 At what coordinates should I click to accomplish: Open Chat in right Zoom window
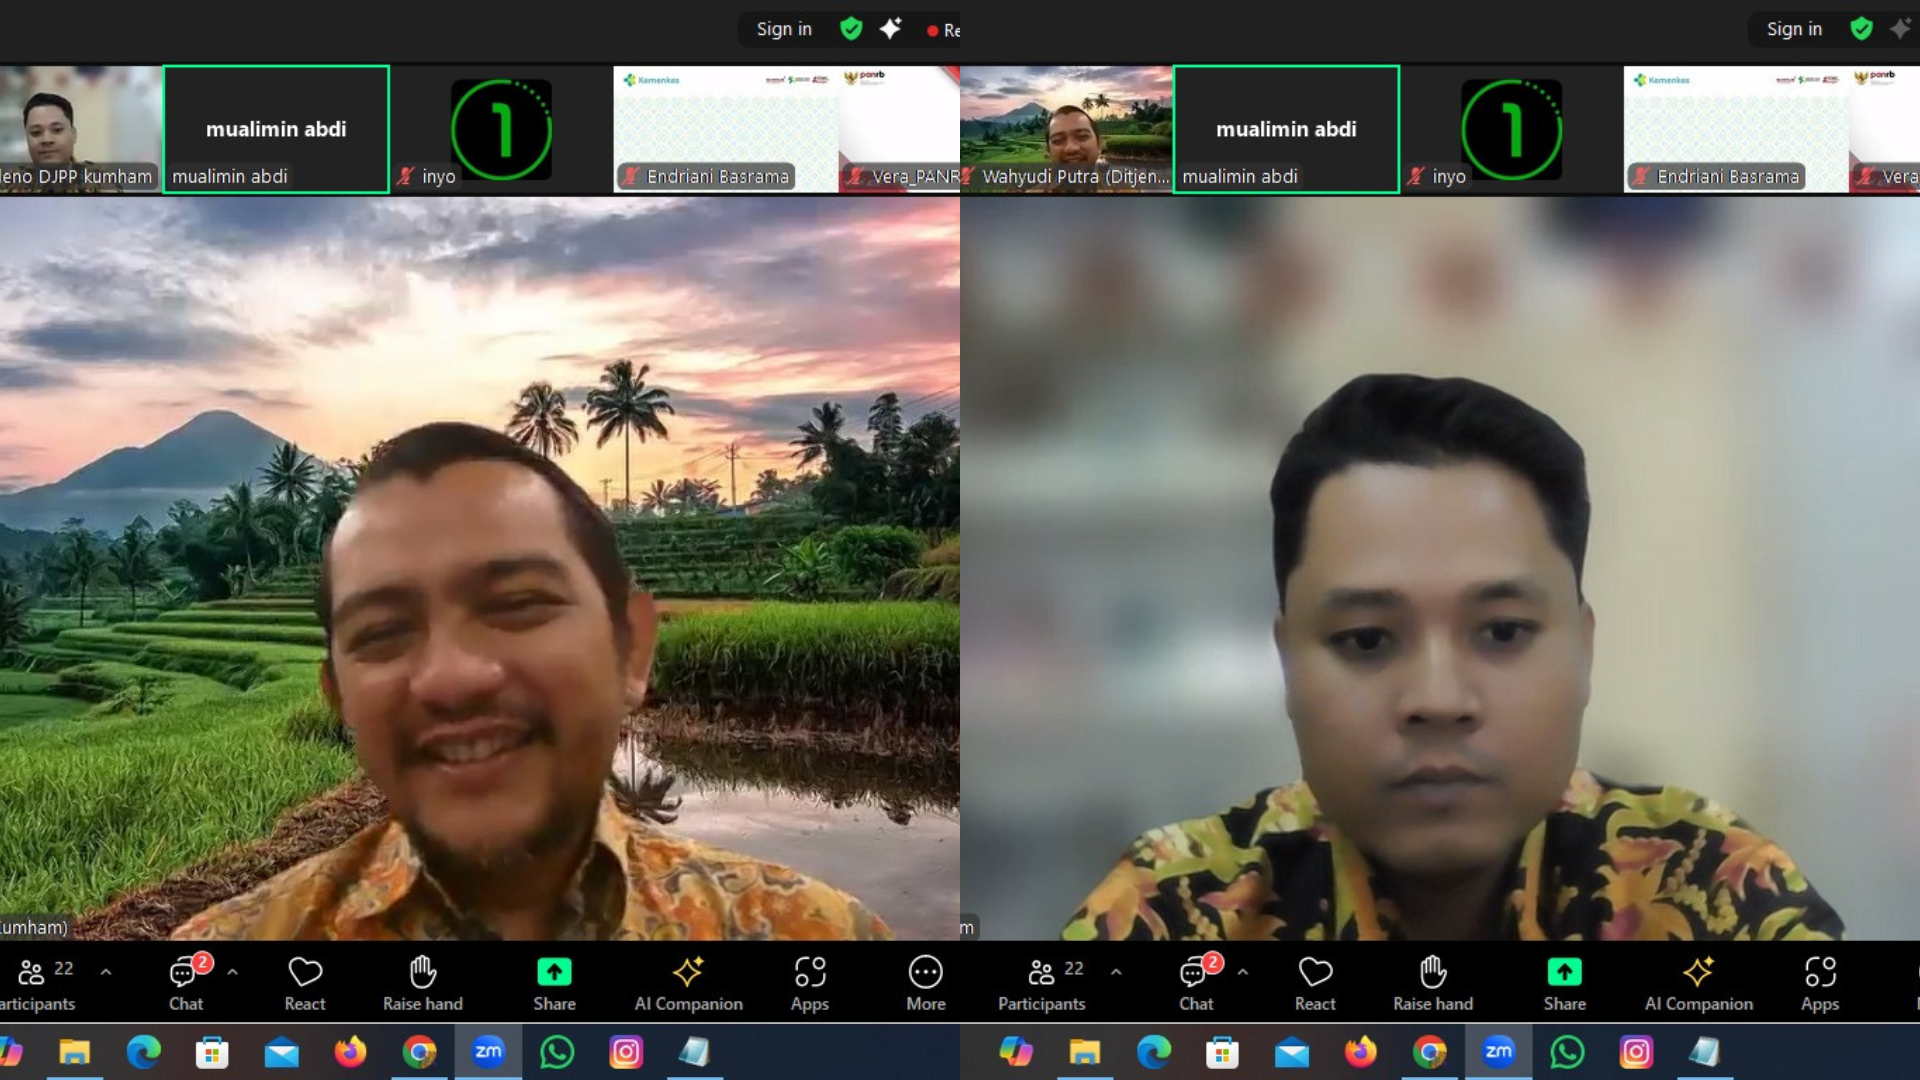(x=1197, y=985)
